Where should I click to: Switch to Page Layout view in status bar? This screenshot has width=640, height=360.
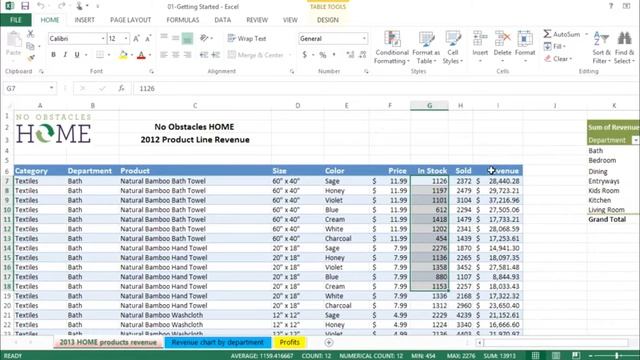click(556, 356)
